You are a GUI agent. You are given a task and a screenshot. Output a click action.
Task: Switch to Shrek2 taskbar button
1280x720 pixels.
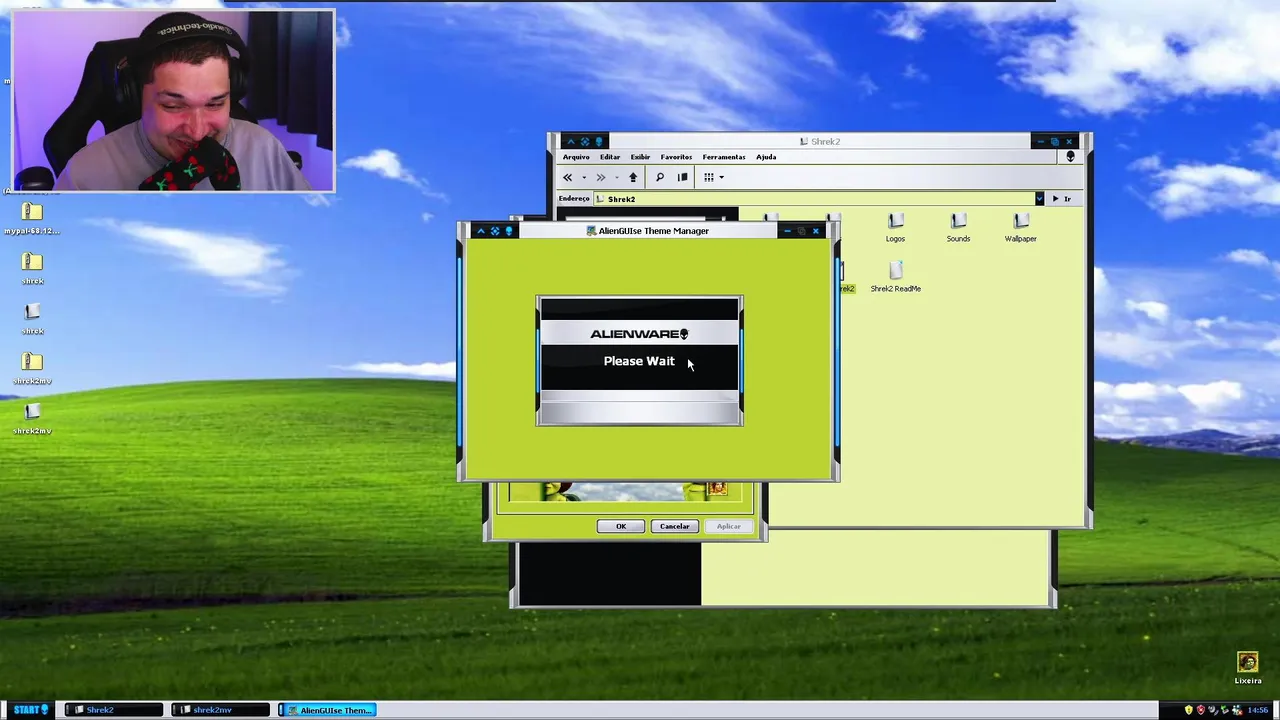coord(113,710)
